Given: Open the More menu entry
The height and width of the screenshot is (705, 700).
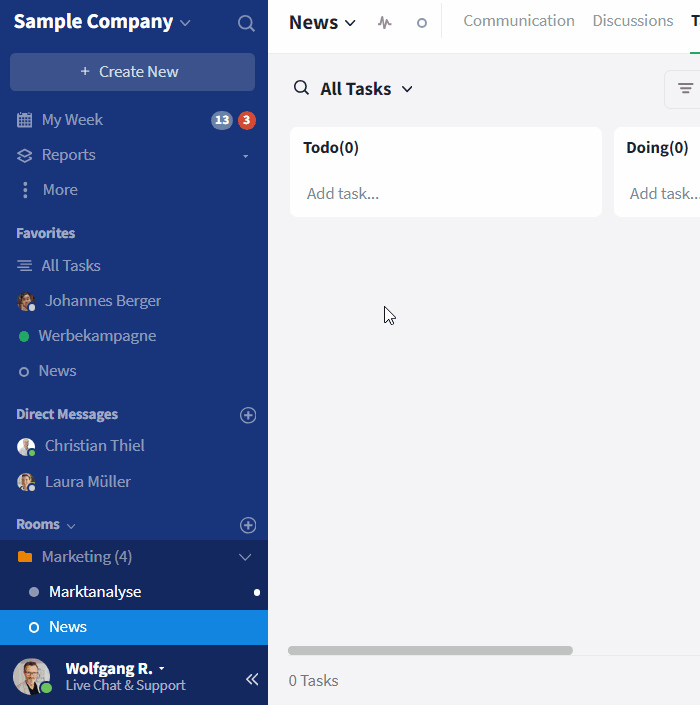Looking at the screenshot, I should click(x=60, y=190).
